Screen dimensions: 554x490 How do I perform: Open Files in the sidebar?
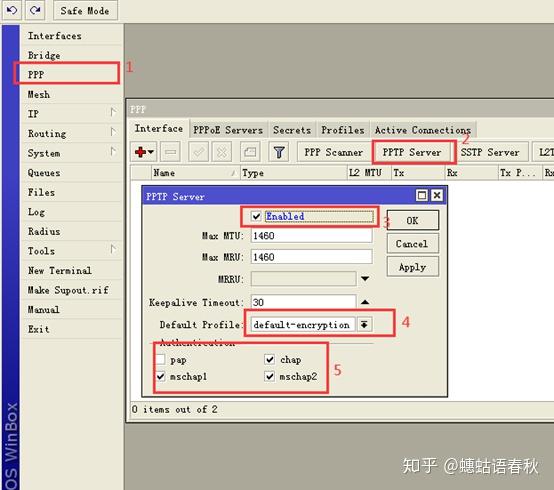pyautogui.click(x=72, y=192)
